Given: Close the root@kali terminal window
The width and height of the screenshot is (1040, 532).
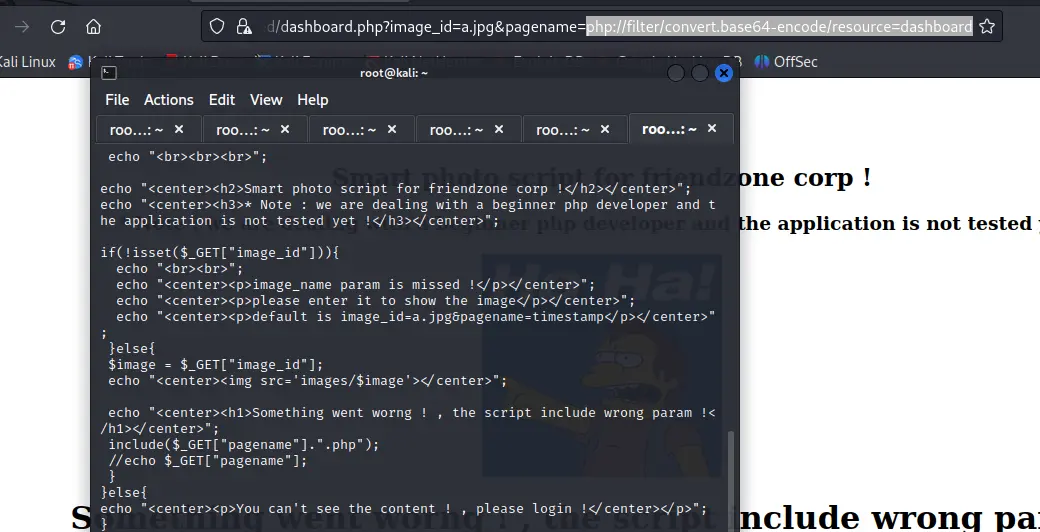Looking at the screenshot, I should coord(724,73).
